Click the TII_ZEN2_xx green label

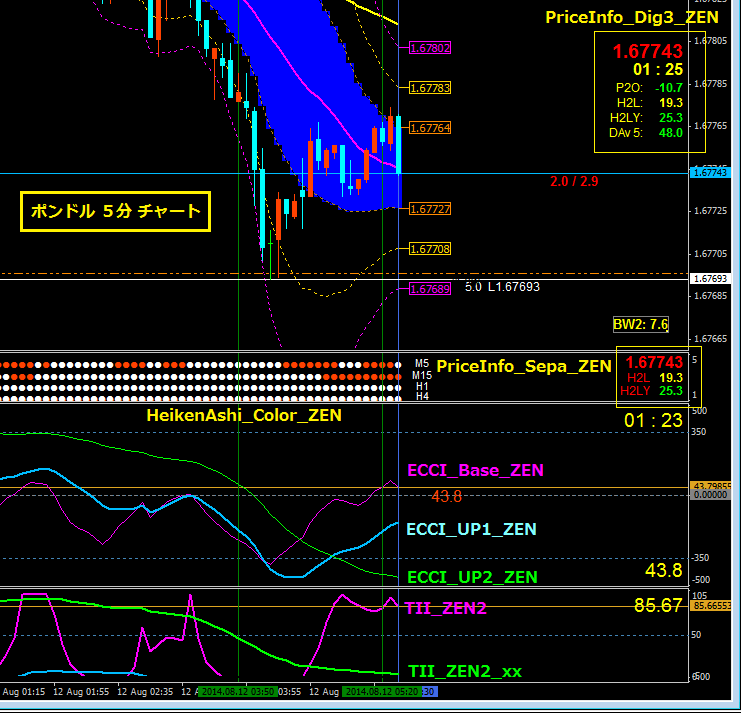[x=465, y=671]
